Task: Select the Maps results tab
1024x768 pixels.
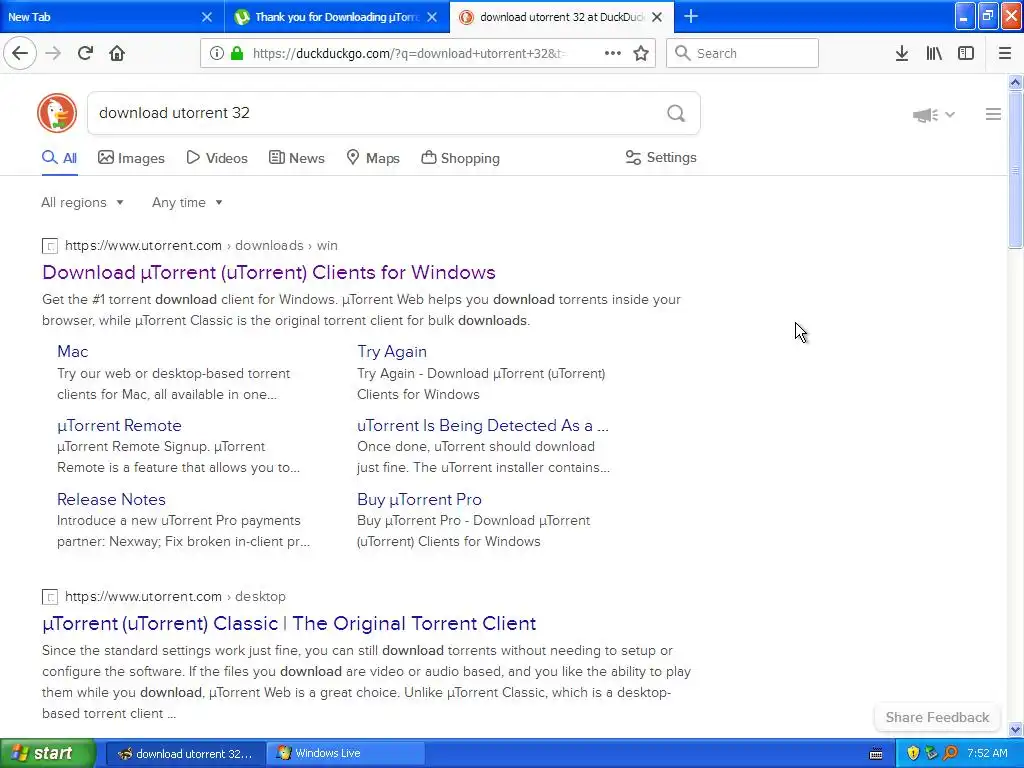Action: 373,158
